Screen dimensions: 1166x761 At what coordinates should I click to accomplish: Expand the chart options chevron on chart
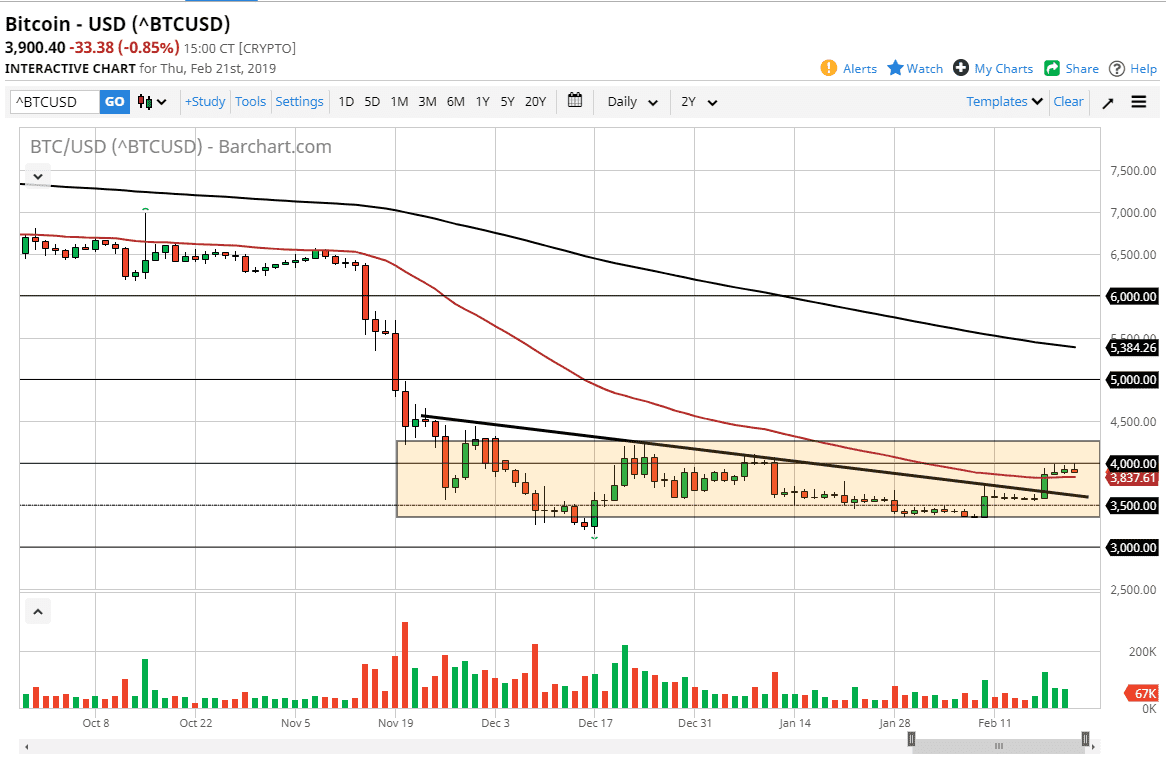click(x=37, y=176)
